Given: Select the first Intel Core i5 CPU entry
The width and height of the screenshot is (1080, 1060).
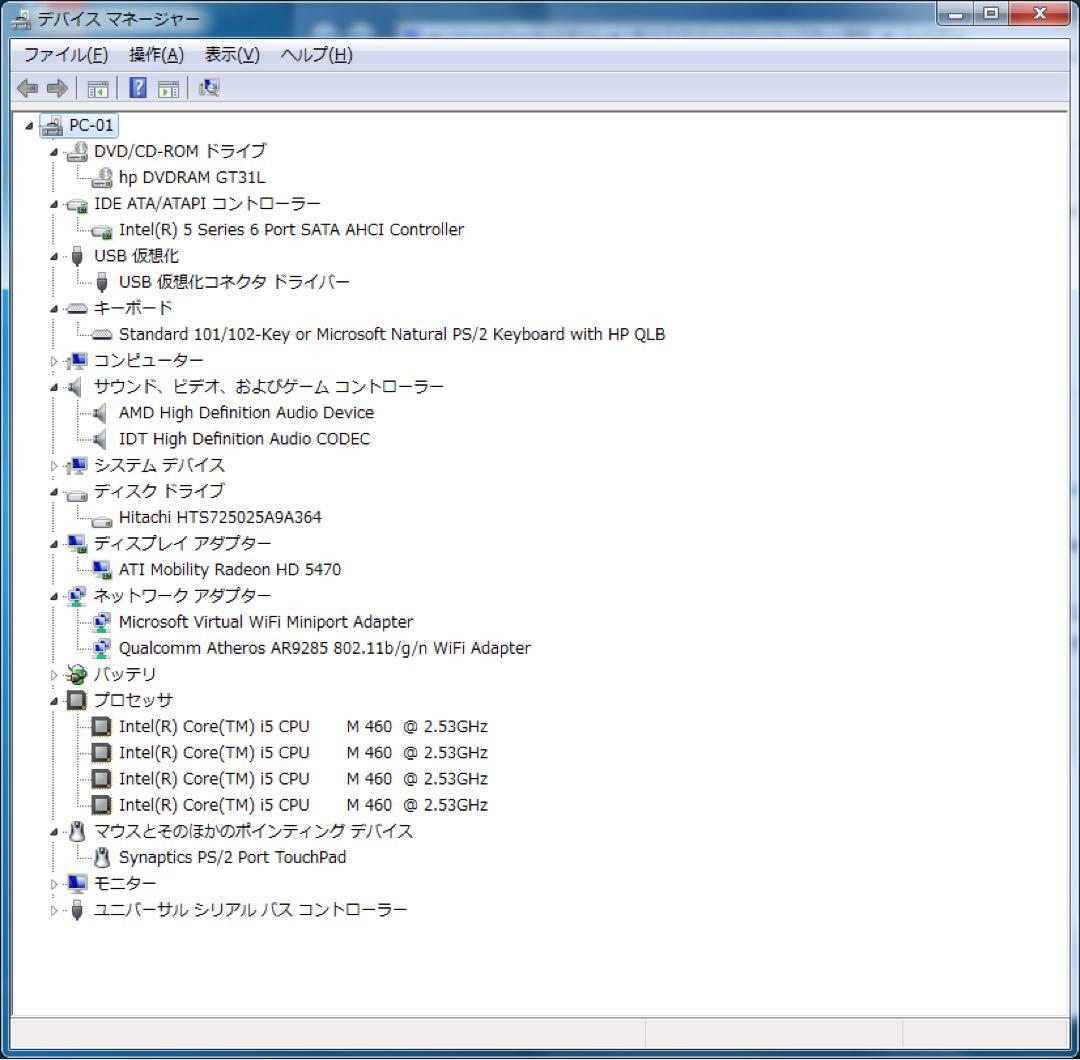Looking at the screenshot, I should point(303,727).
